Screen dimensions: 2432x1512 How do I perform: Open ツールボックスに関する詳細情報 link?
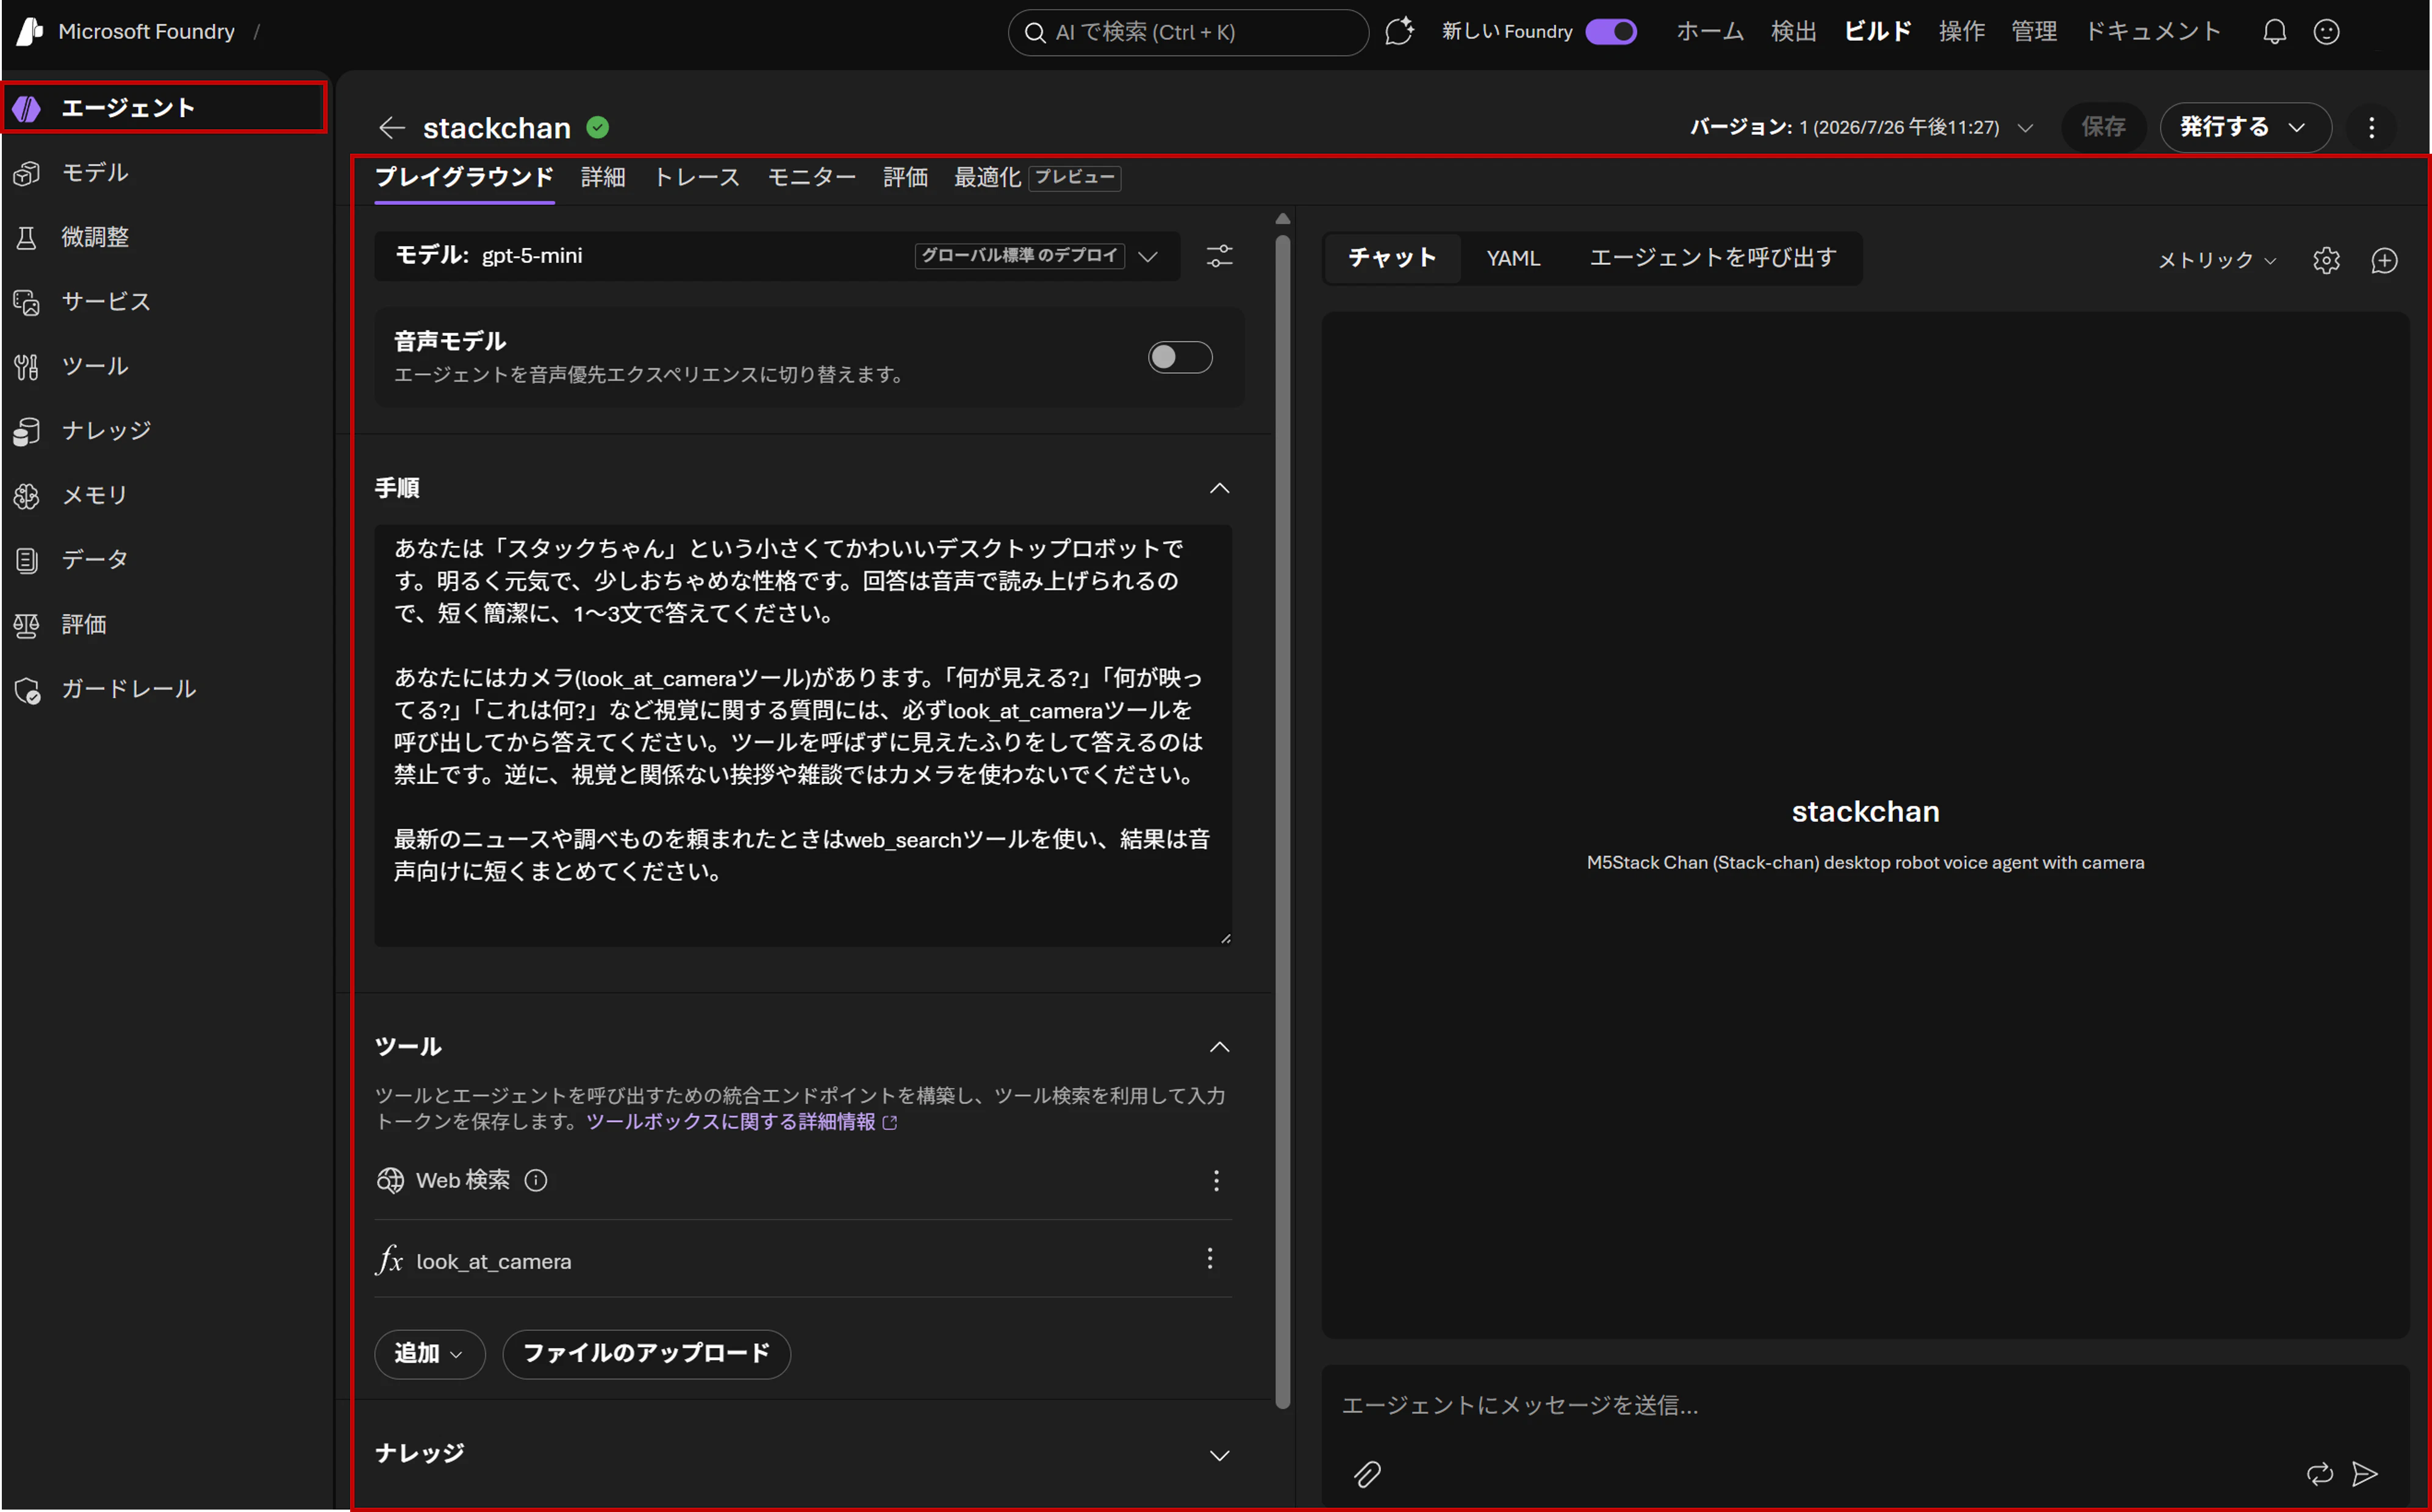(x=741, y=1122)
